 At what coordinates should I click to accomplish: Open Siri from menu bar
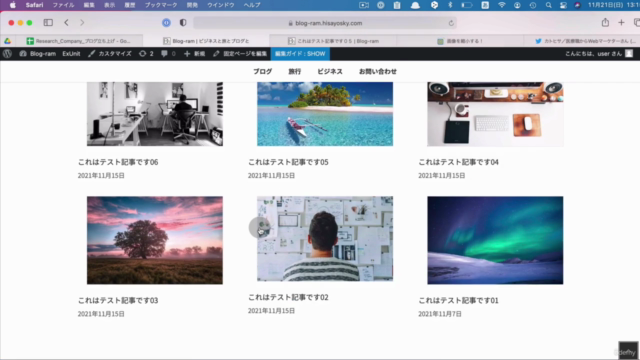(x=577, y=5)
